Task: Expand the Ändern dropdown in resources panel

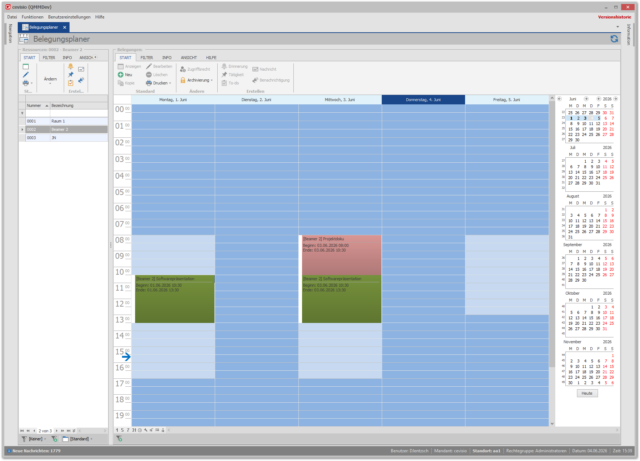Action: tap(50, 79)
